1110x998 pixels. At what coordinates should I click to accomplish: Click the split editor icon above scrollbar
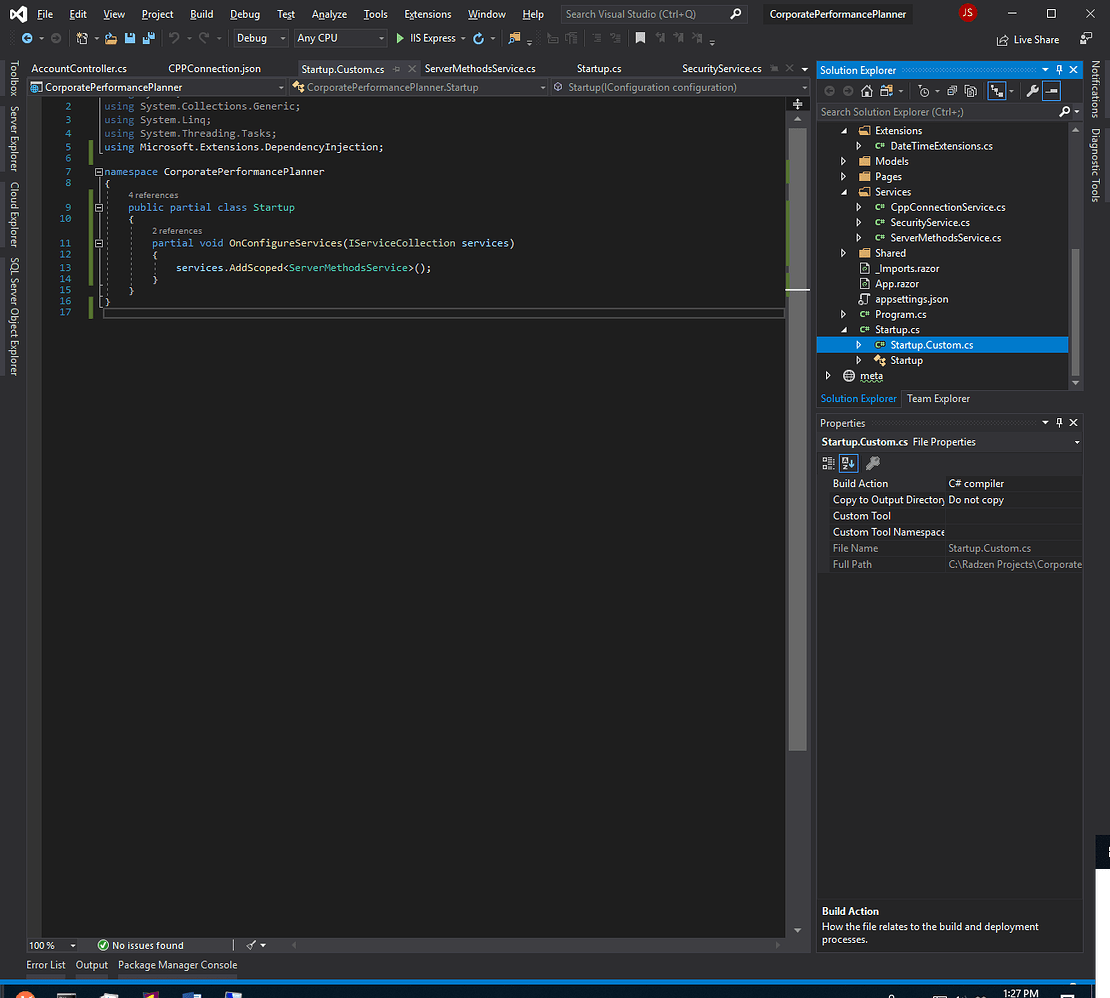(x=798, y=104)
